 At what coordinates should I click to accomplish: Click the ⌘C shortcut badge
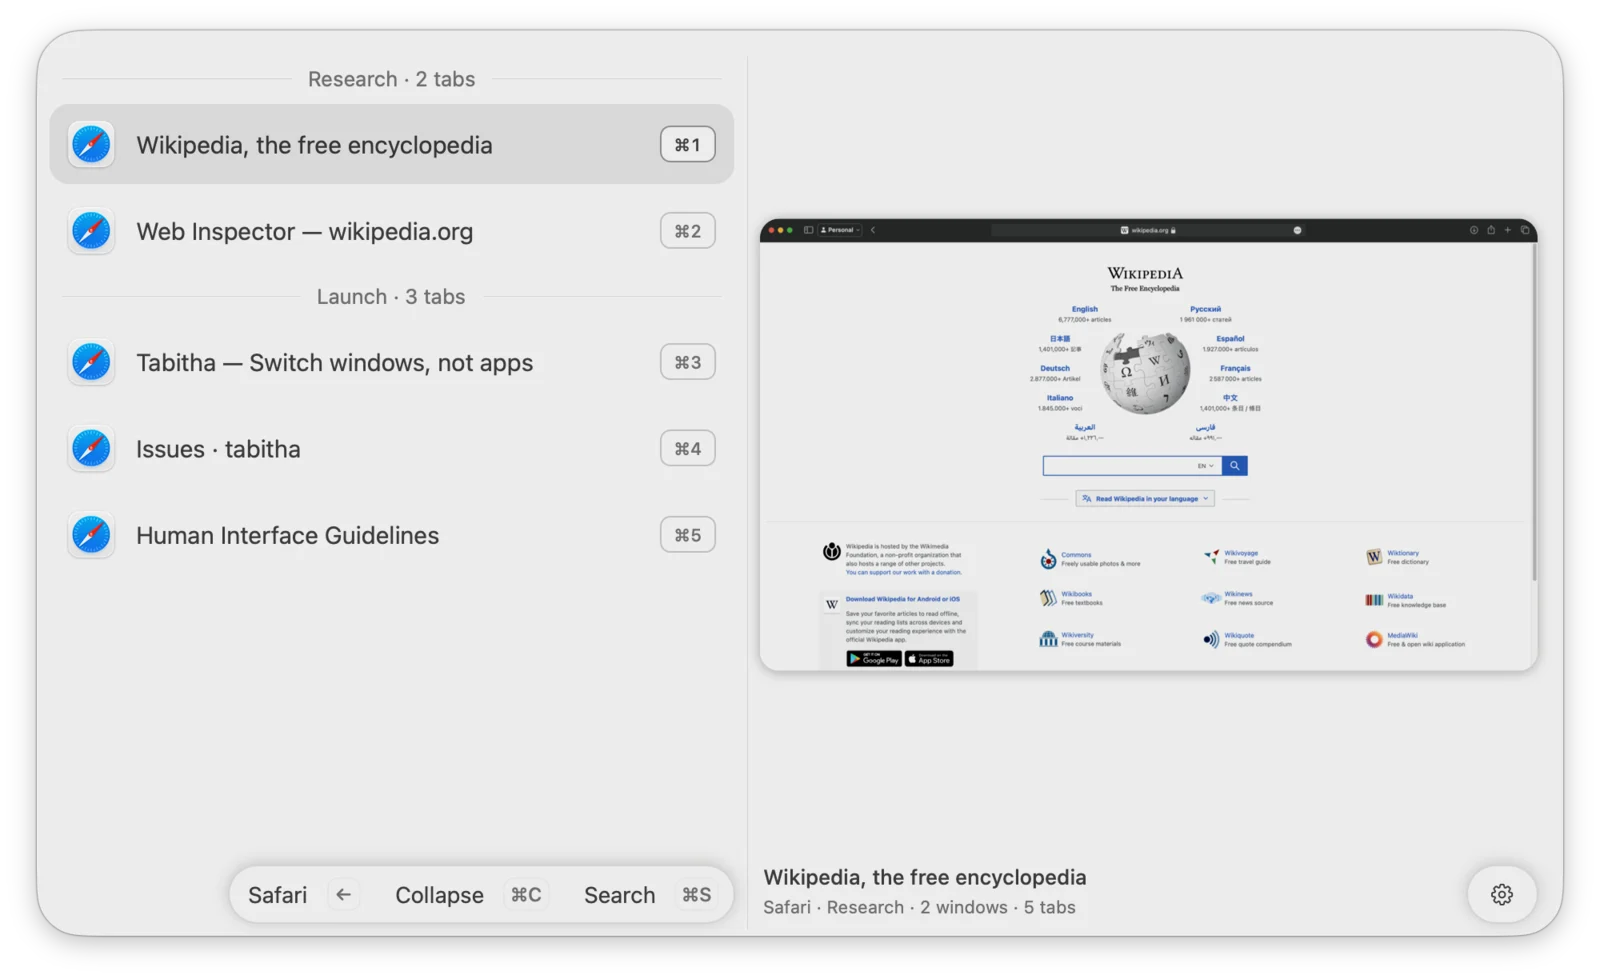coord(526,894)
